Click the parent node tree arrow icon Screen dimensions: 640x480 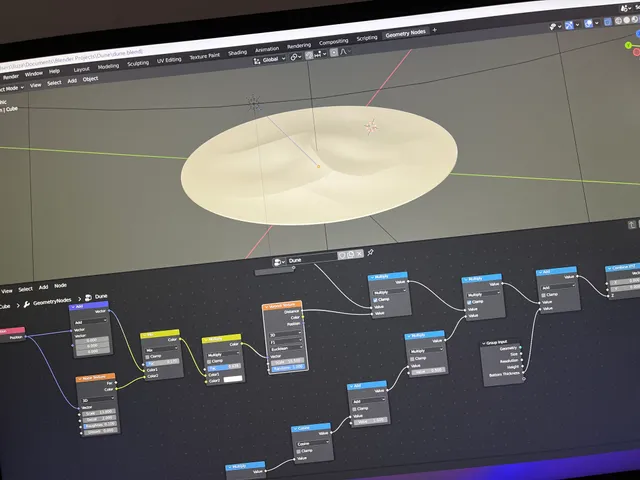(x=632, y=224)
